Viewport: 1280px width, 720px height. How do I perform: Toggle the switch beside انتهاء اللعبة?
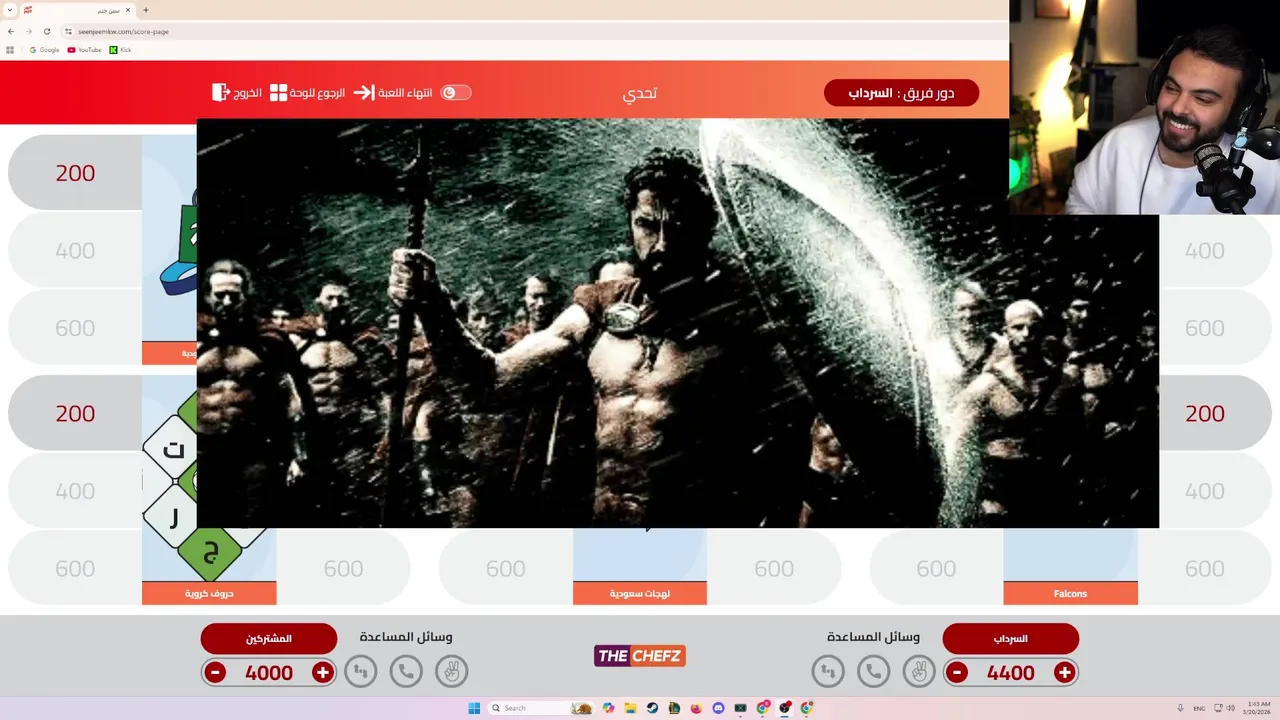[456, 92]
